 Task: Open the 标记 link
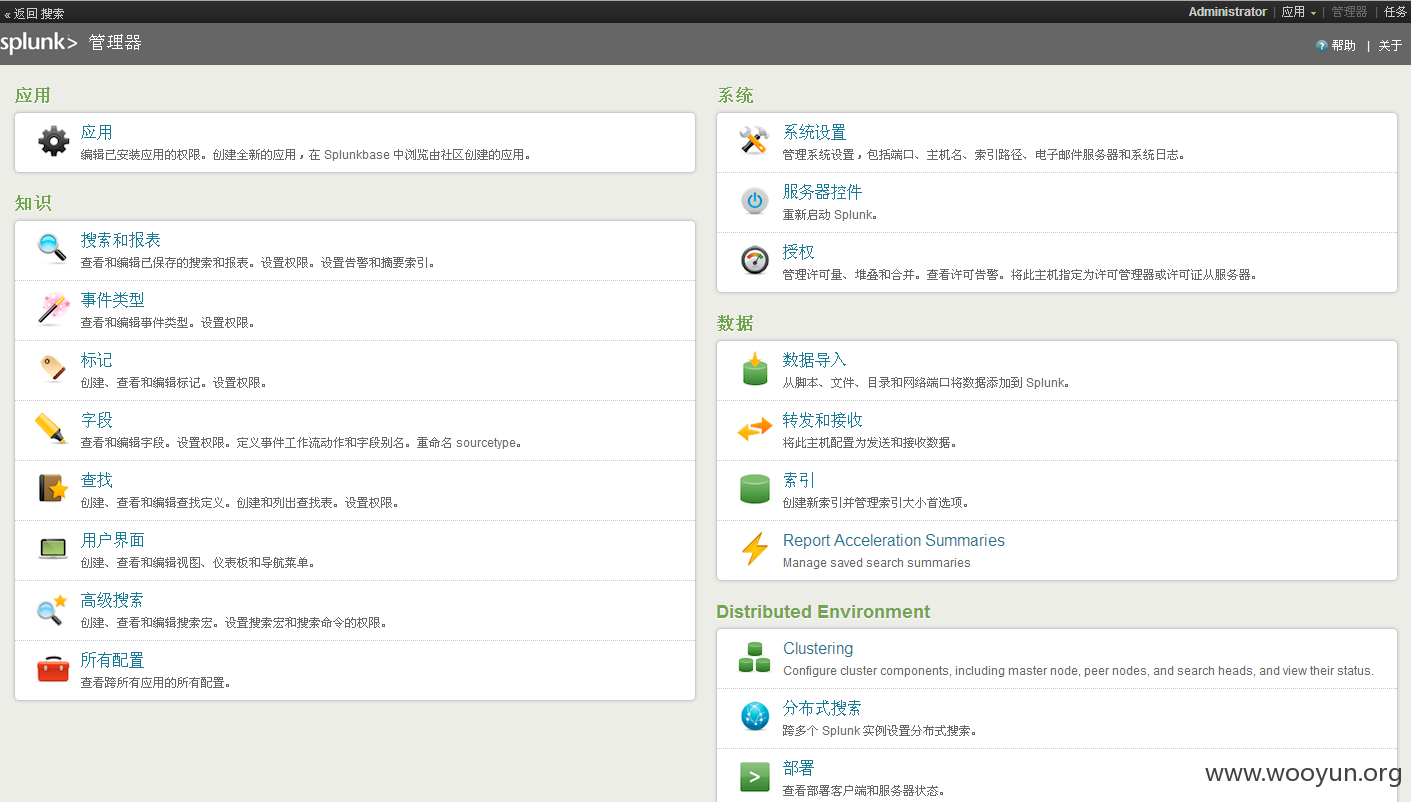pyautogui.click(x=96, y=360)
